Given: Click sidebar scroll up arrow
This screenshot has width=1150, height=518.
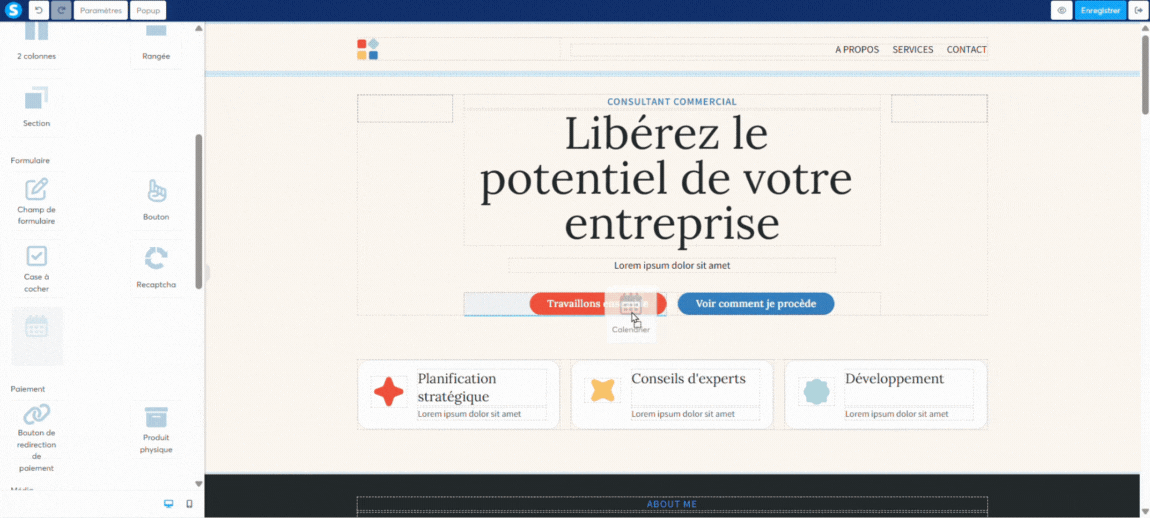Looking at the screenshot, I should pyautogui.click(x=198, y=29).
